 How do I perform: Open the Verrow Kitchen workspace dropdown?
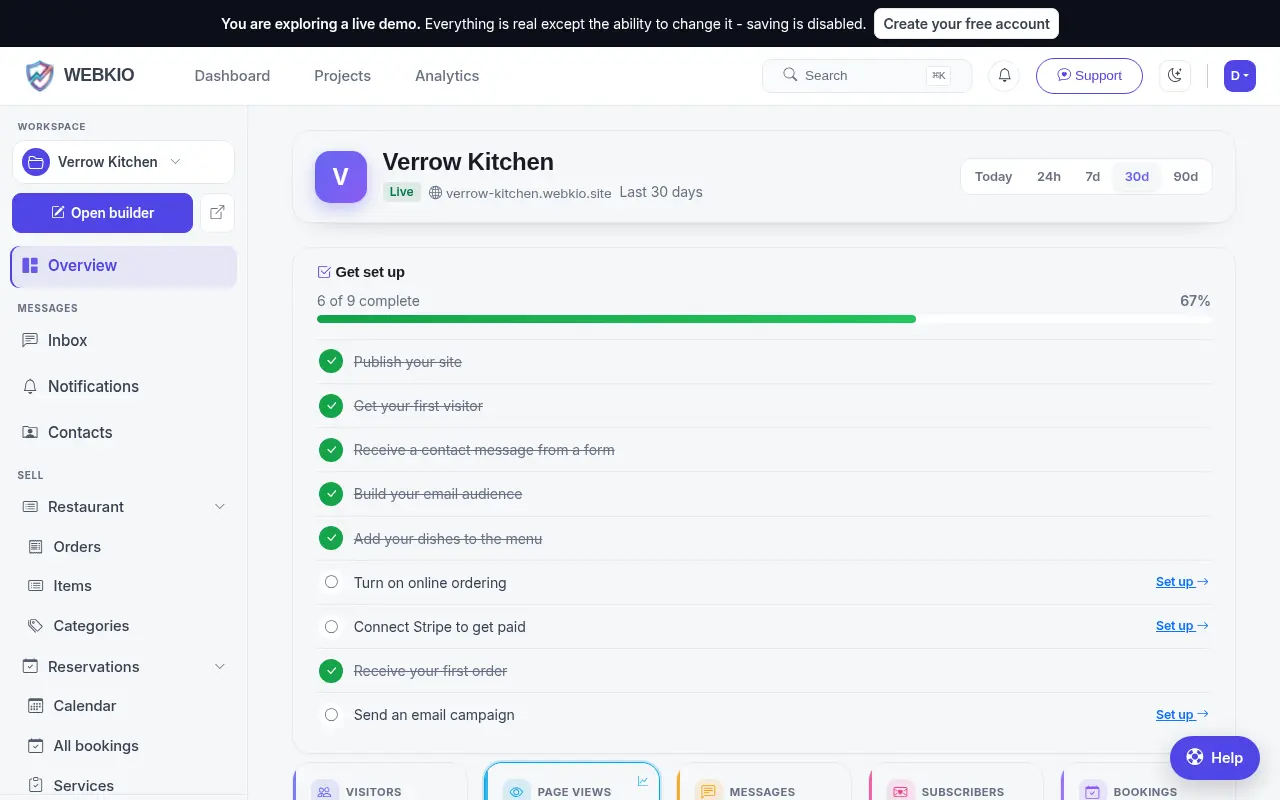pos(124,162)
